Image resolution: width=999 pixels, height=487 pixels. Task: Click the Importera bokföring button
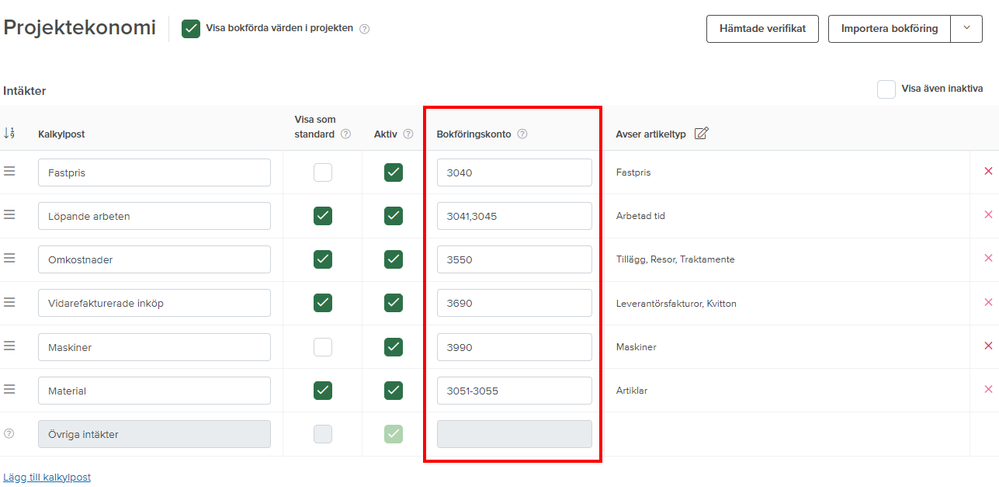point(888,28)
